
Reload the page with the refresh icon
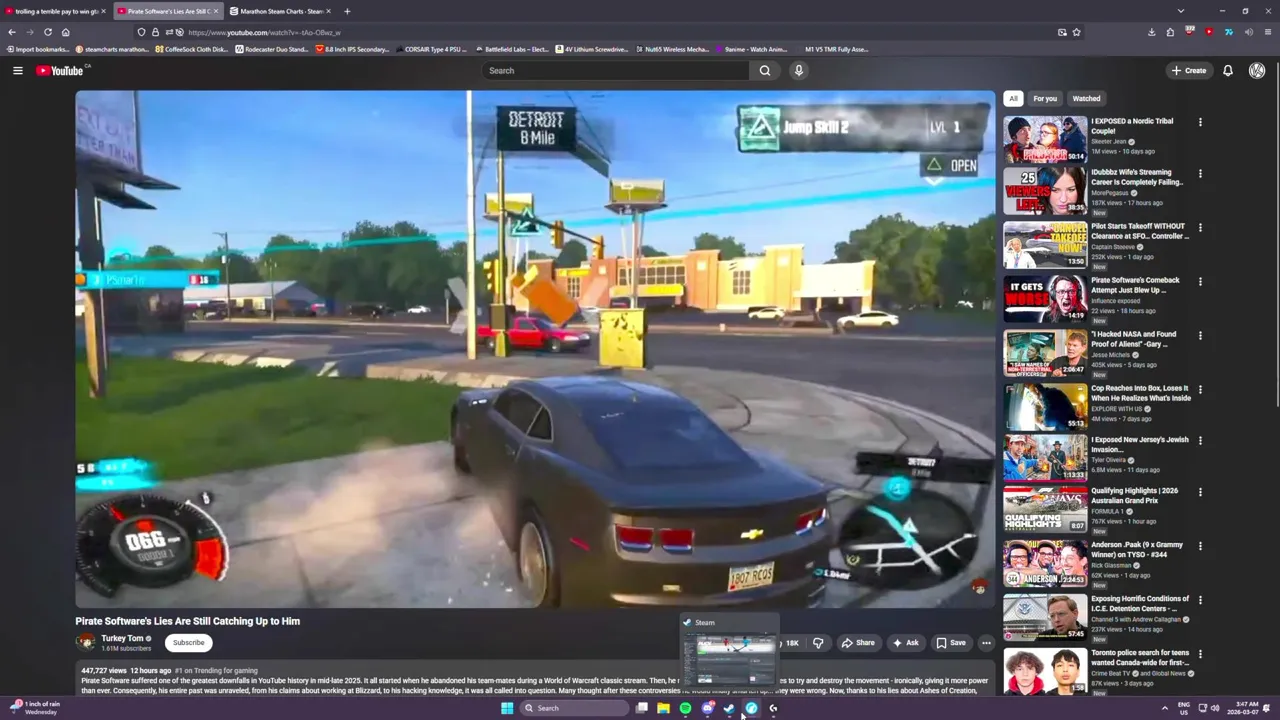[47, 32]
